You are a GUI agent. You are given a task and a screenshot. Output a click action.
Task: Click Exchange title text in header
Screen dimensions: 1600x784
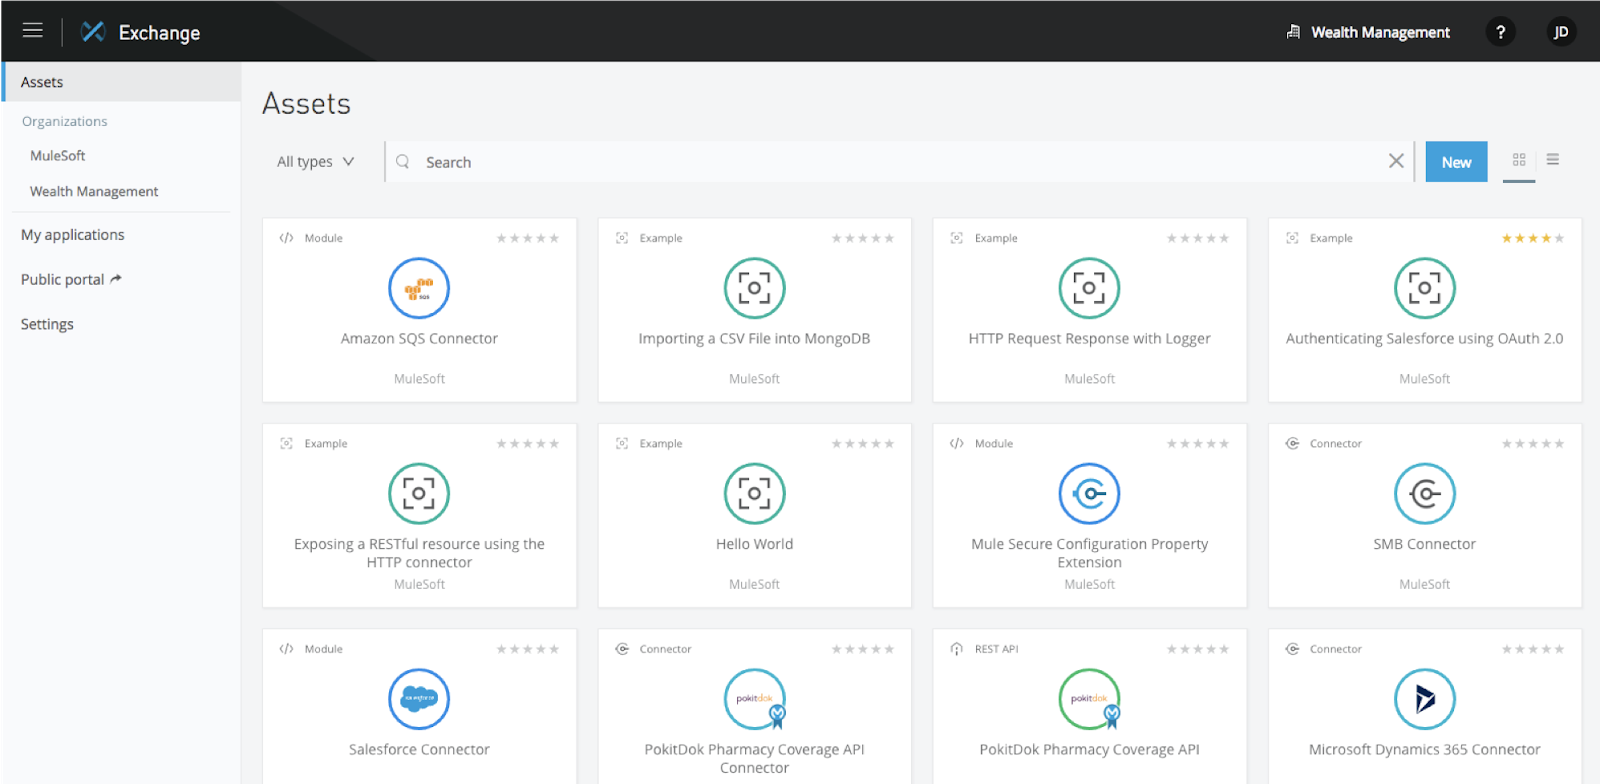[159, 33]
